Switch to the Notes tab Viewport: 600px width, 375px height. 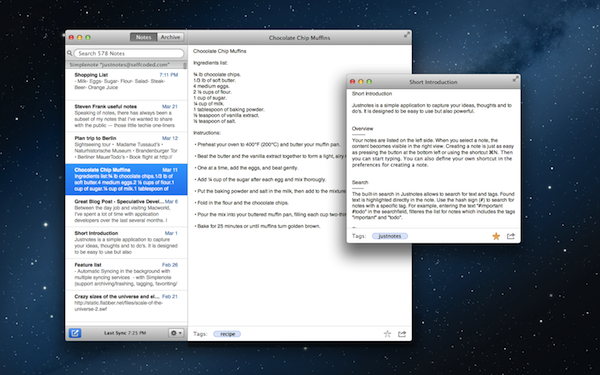click(143, 37)
